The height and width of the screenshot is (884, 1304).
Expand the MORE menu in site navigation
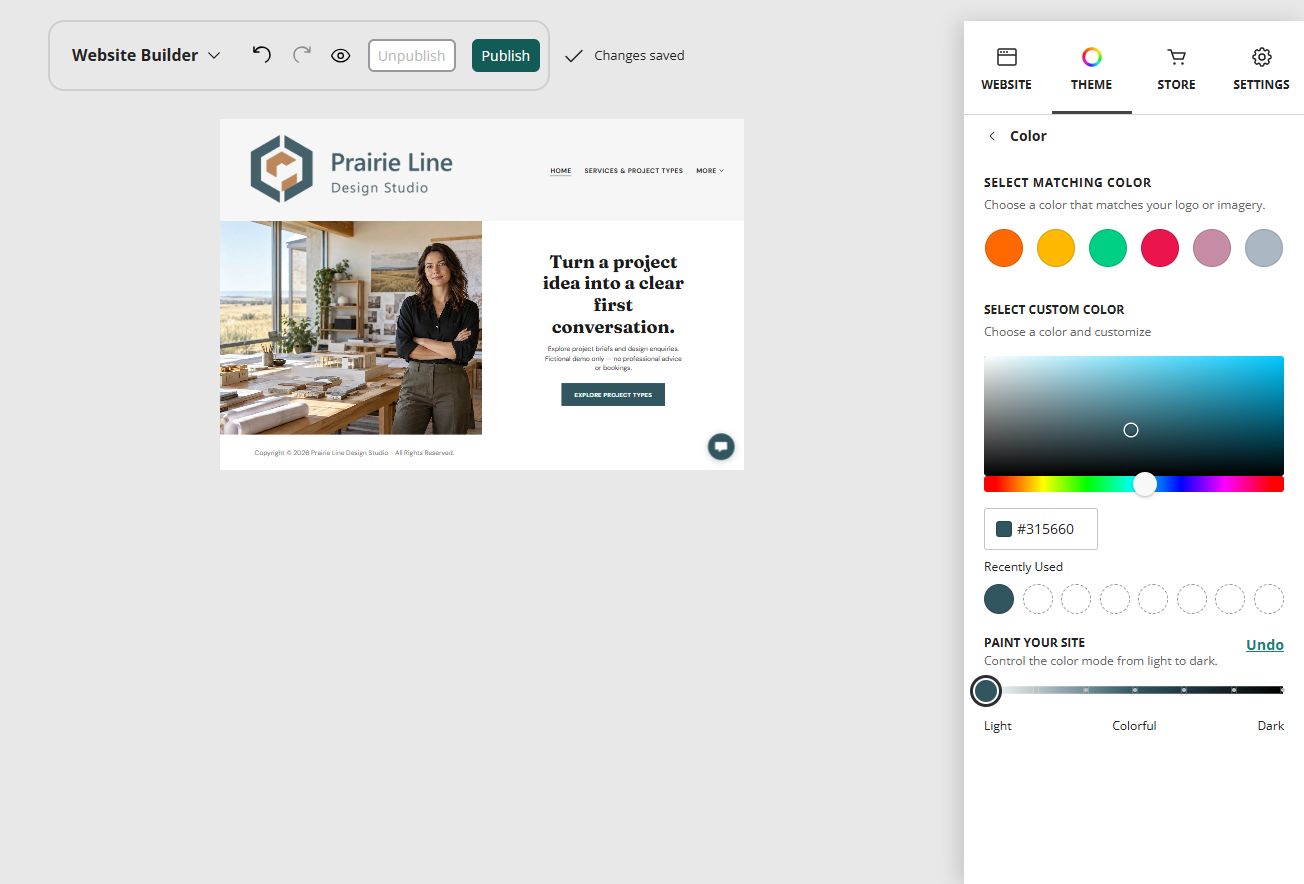[710, 171]
